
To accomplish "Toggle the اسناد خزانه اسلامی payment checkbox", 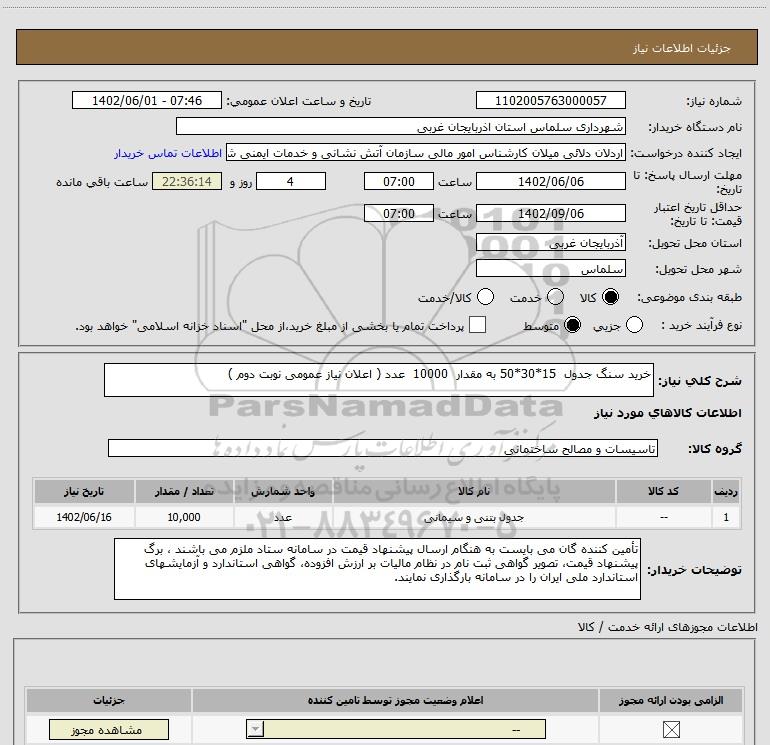I will click(477, 325).
